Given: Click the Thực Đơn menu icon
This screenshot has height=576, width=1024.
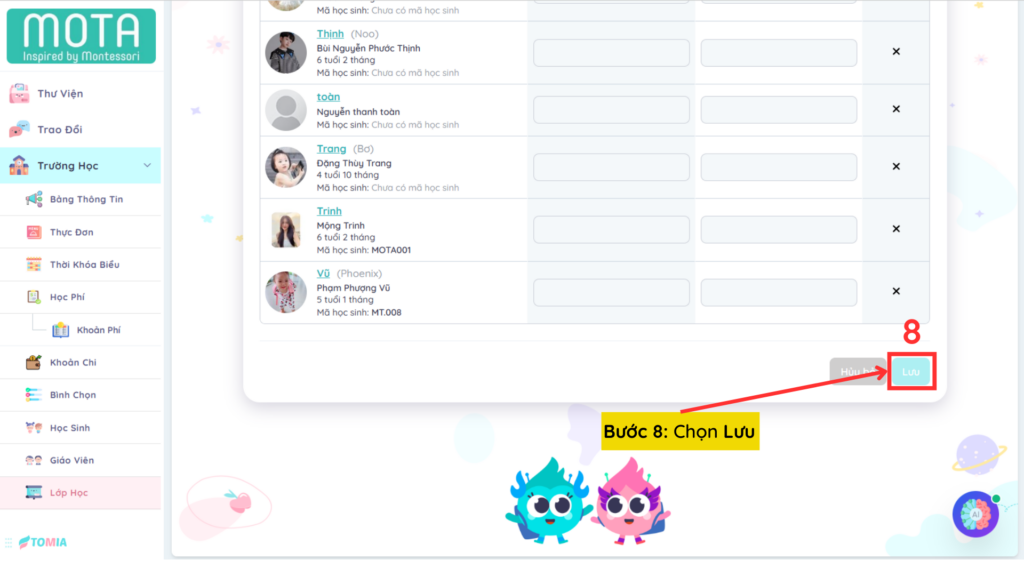Looking at the screenshot, I should coord(34,232).
